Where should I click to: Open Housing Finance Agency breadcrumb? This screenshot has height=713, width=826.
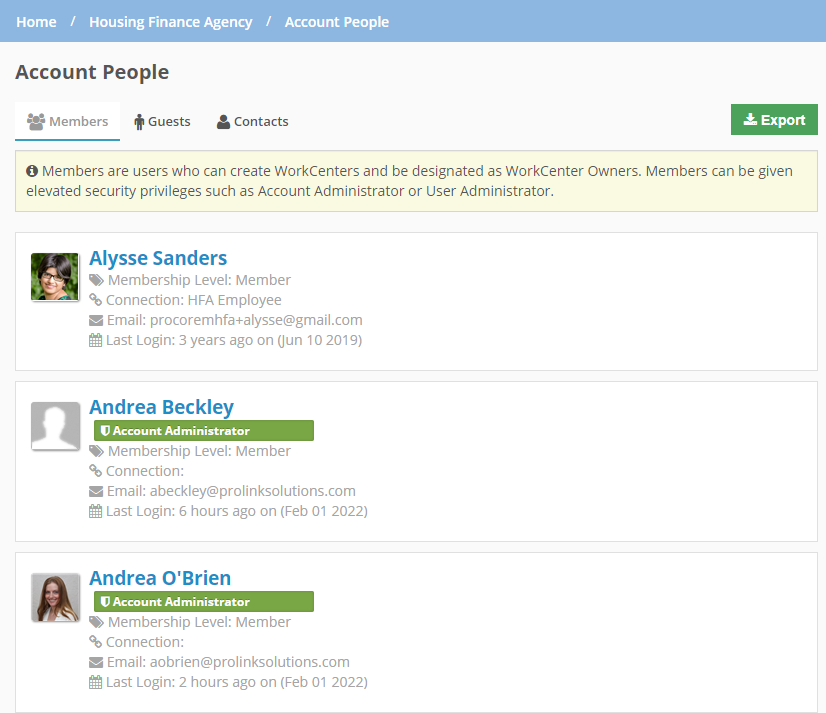171,22
